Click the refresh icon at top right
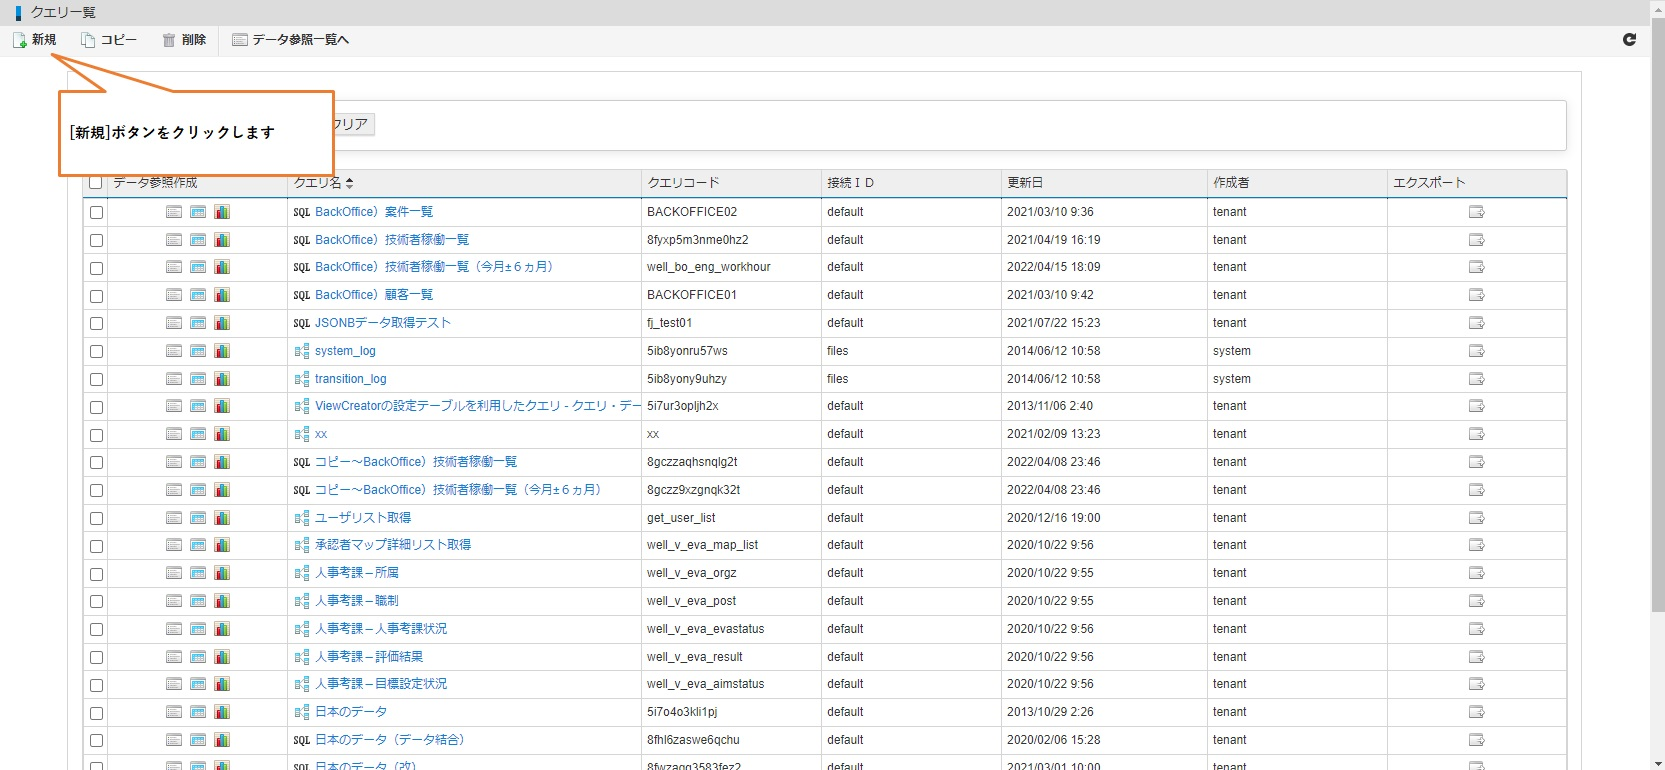 point(1629,40)
